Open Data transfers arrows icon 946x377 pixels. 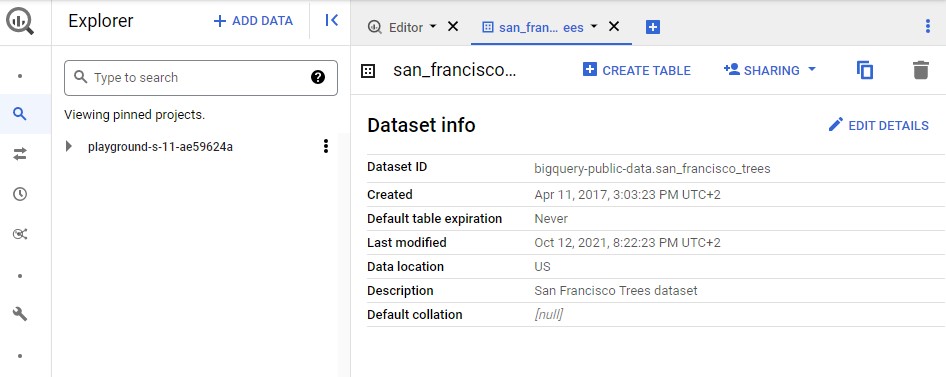coord(20,155)
